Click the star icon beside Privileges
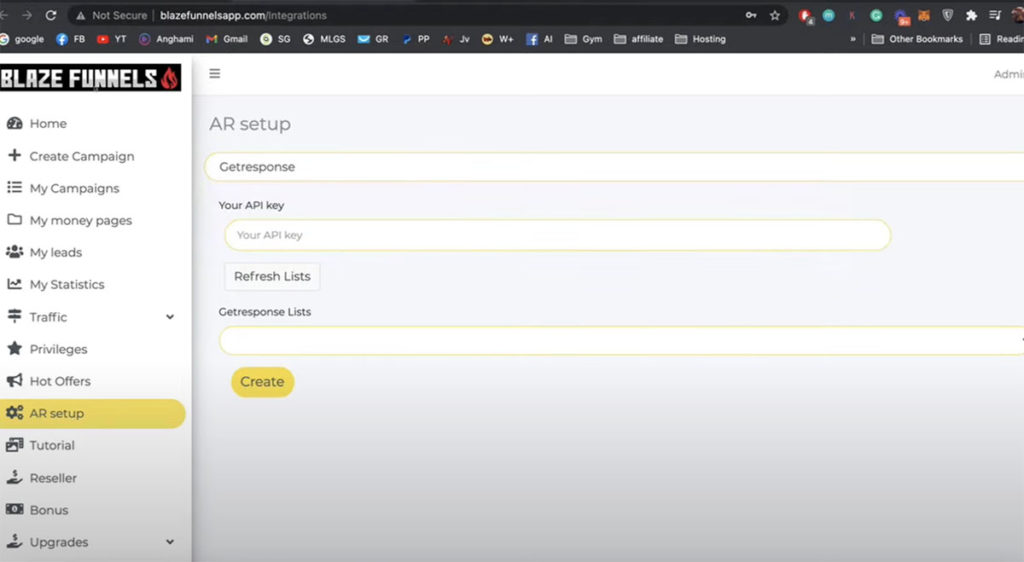This screenshot has width=1024, height=562. 14,348
